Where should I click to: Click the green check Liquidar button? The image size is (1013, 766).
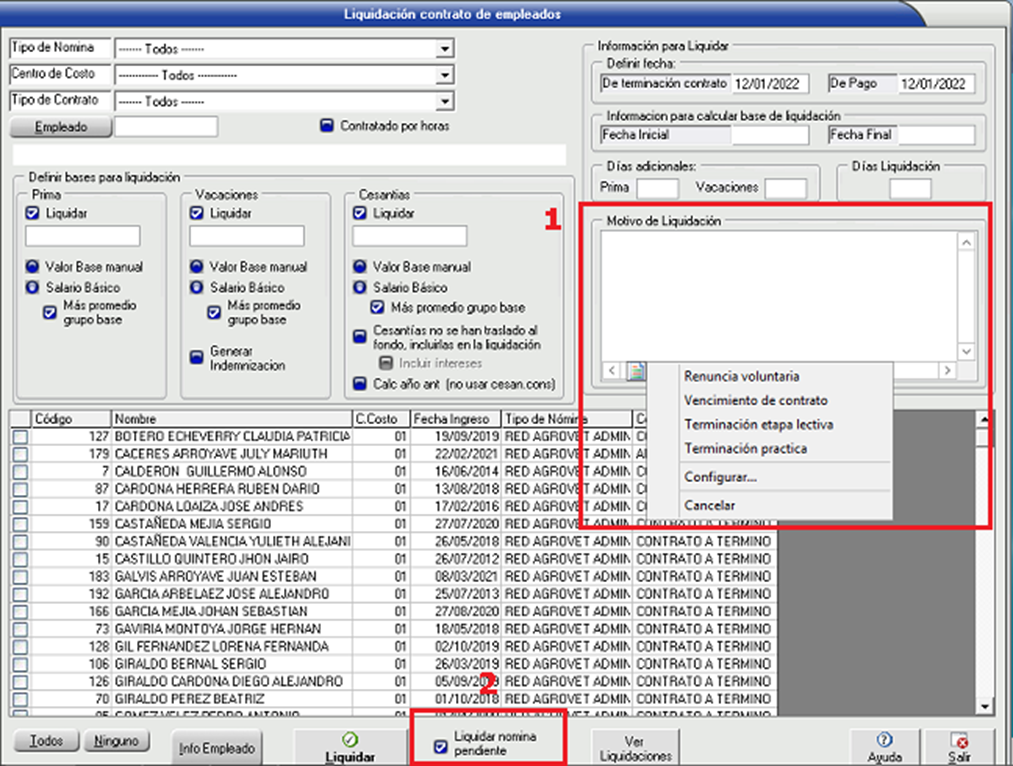pyautogui.click(x=349, y=747)
